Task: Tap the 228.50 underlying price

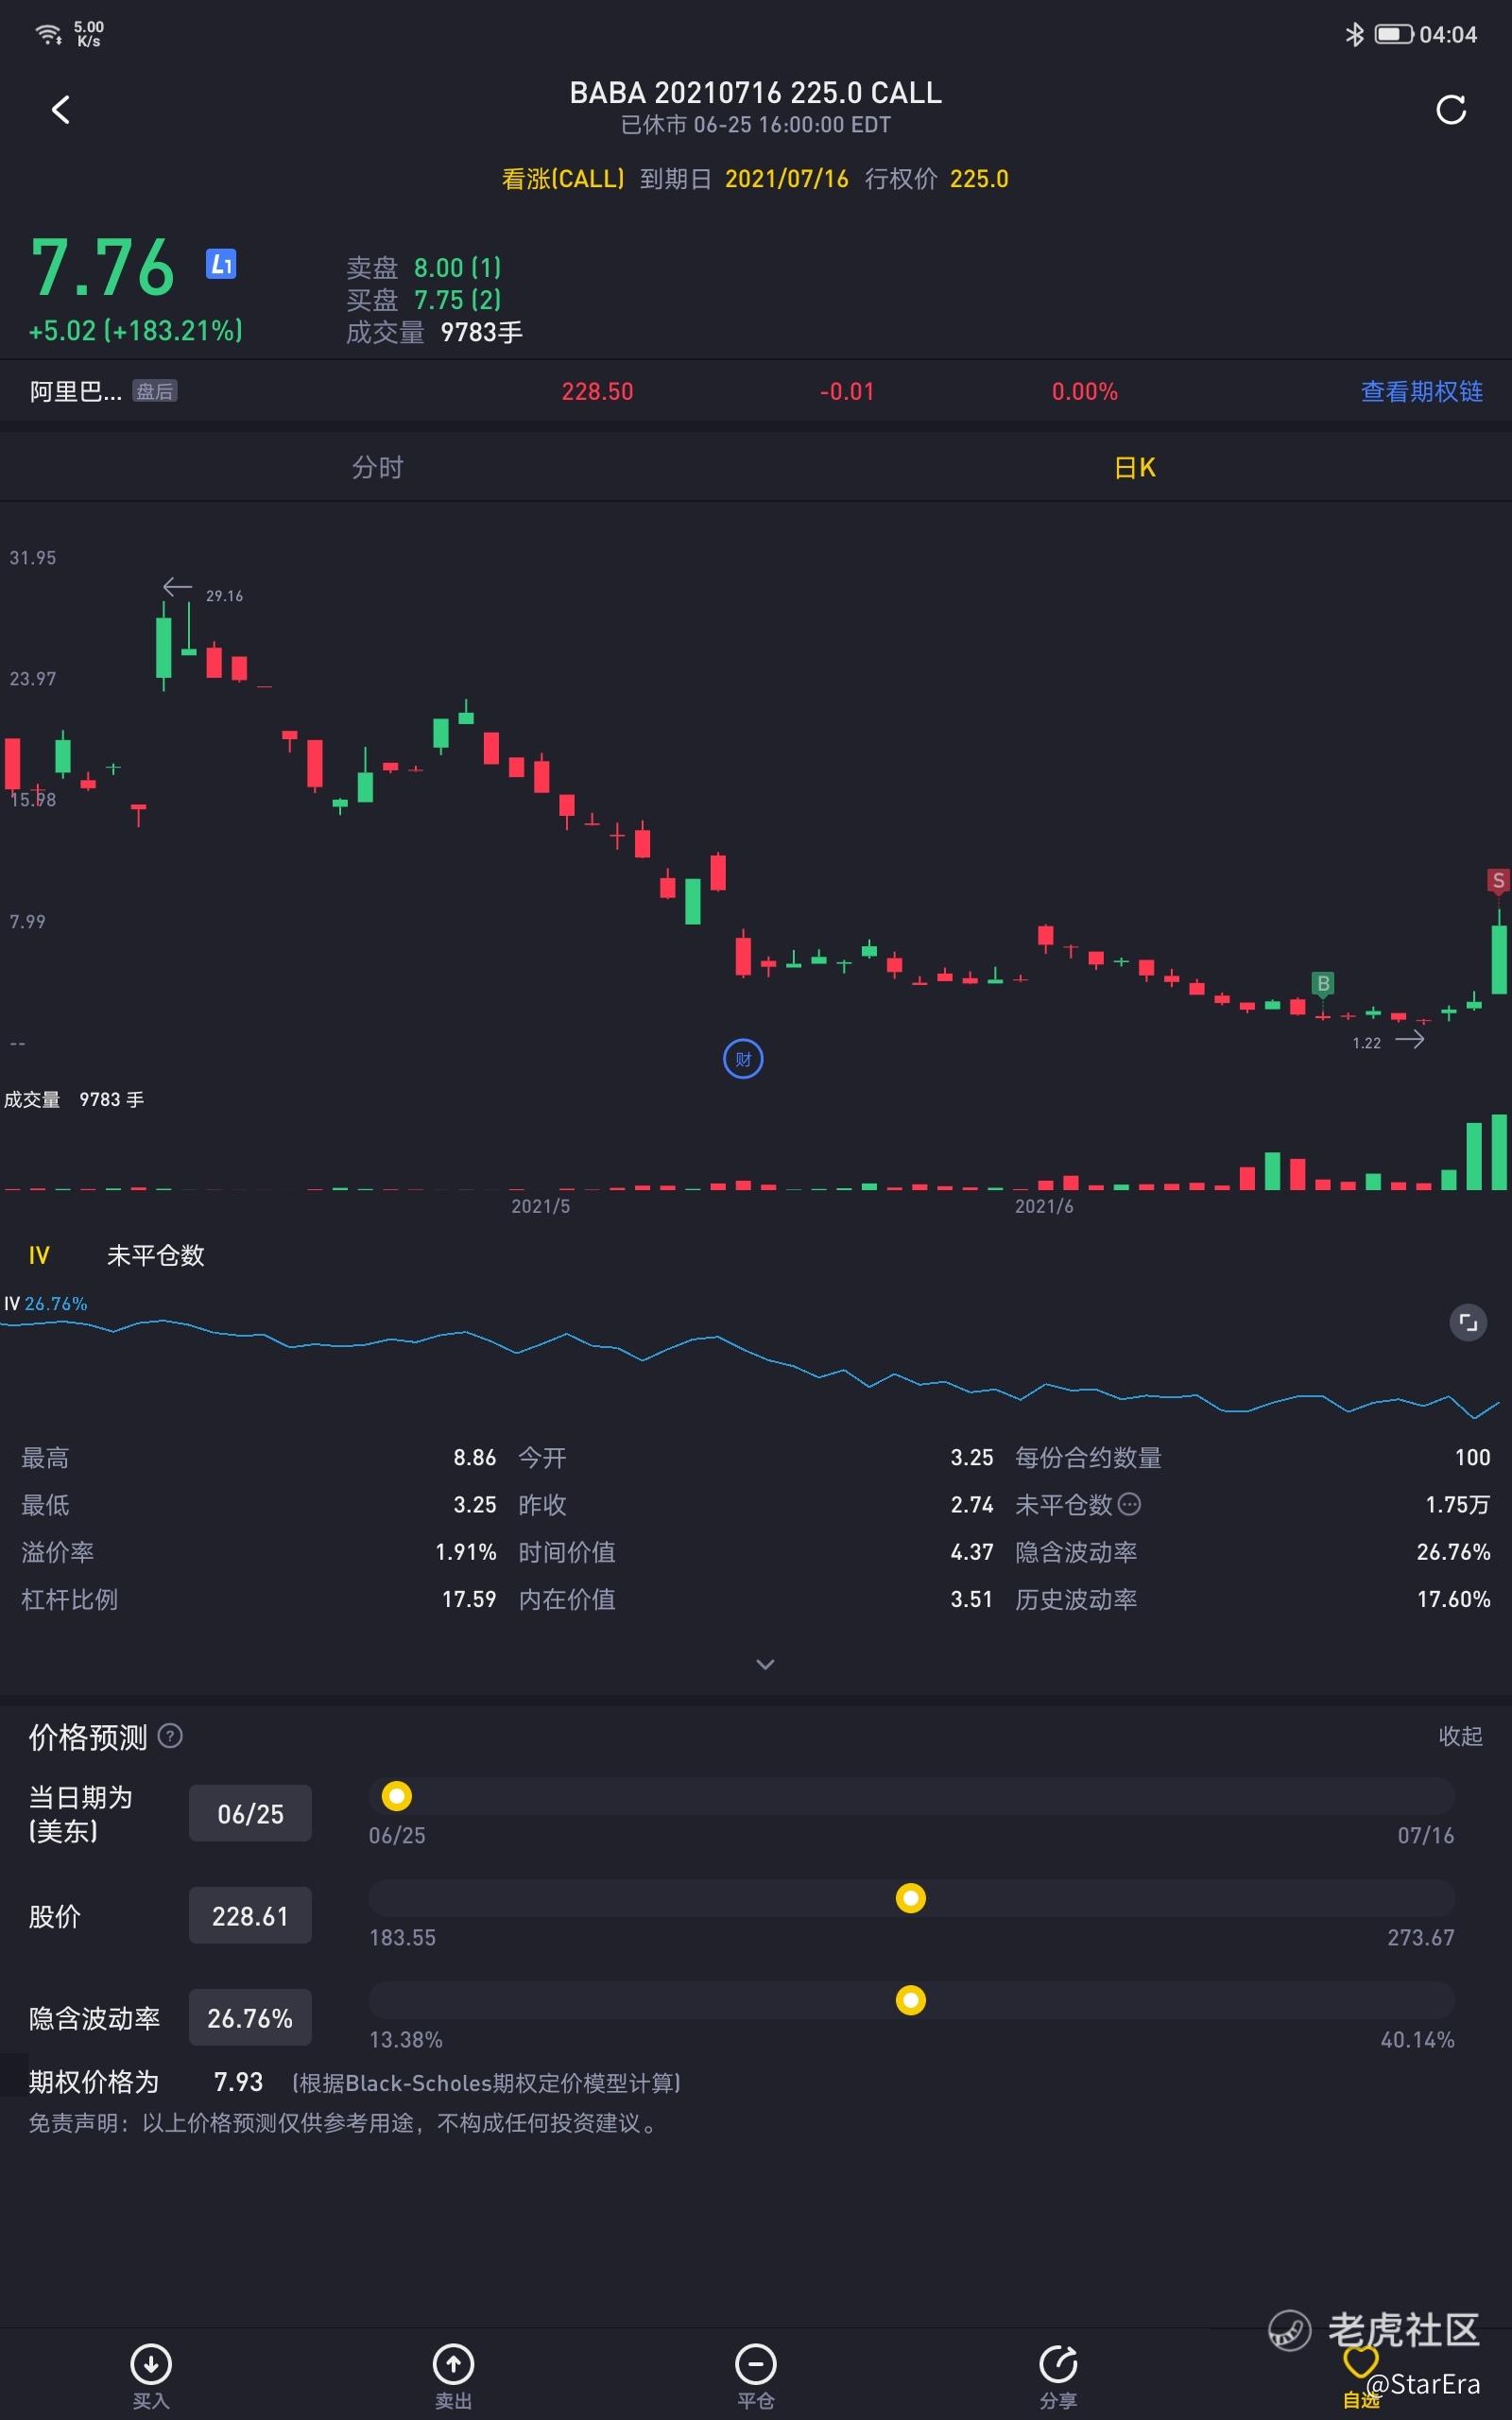Action: click(x=597, y=391)
